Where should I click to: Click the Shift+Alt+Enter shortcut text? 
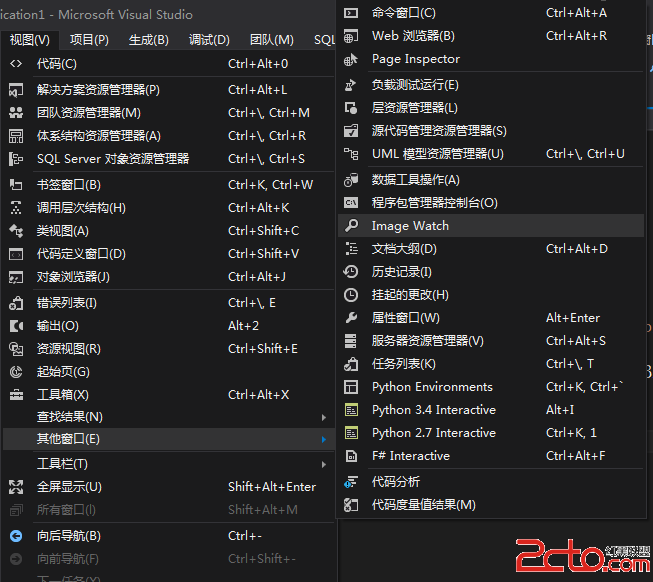tap(272, 487)
